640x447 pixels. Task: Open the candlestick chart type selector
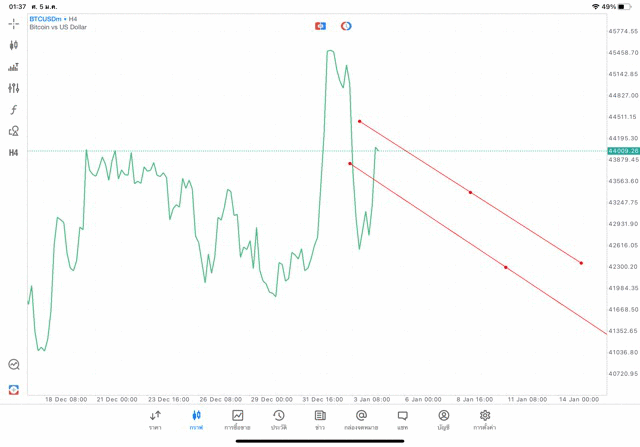click(14, 45)
